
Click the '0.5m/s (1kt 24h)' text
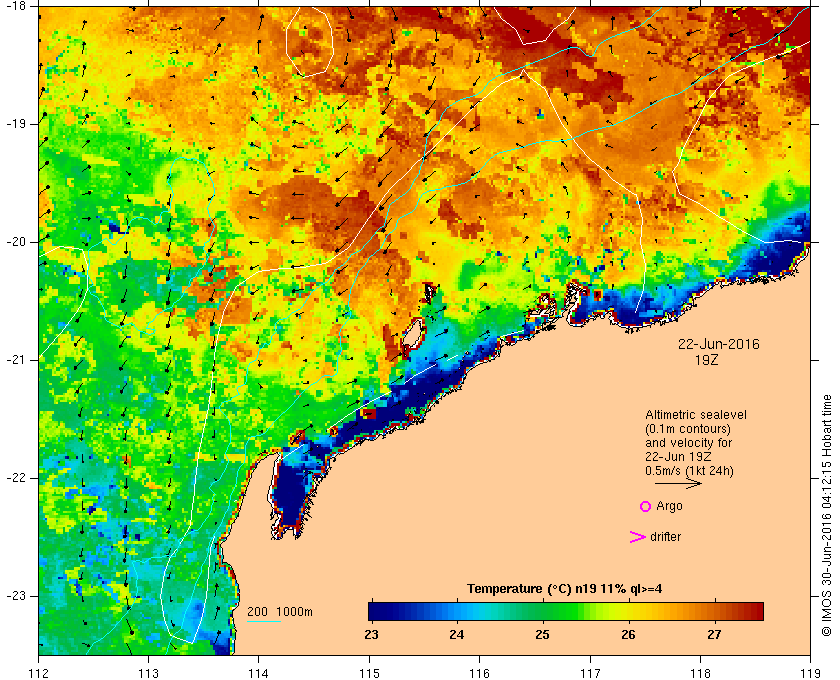tap(689, 471)
